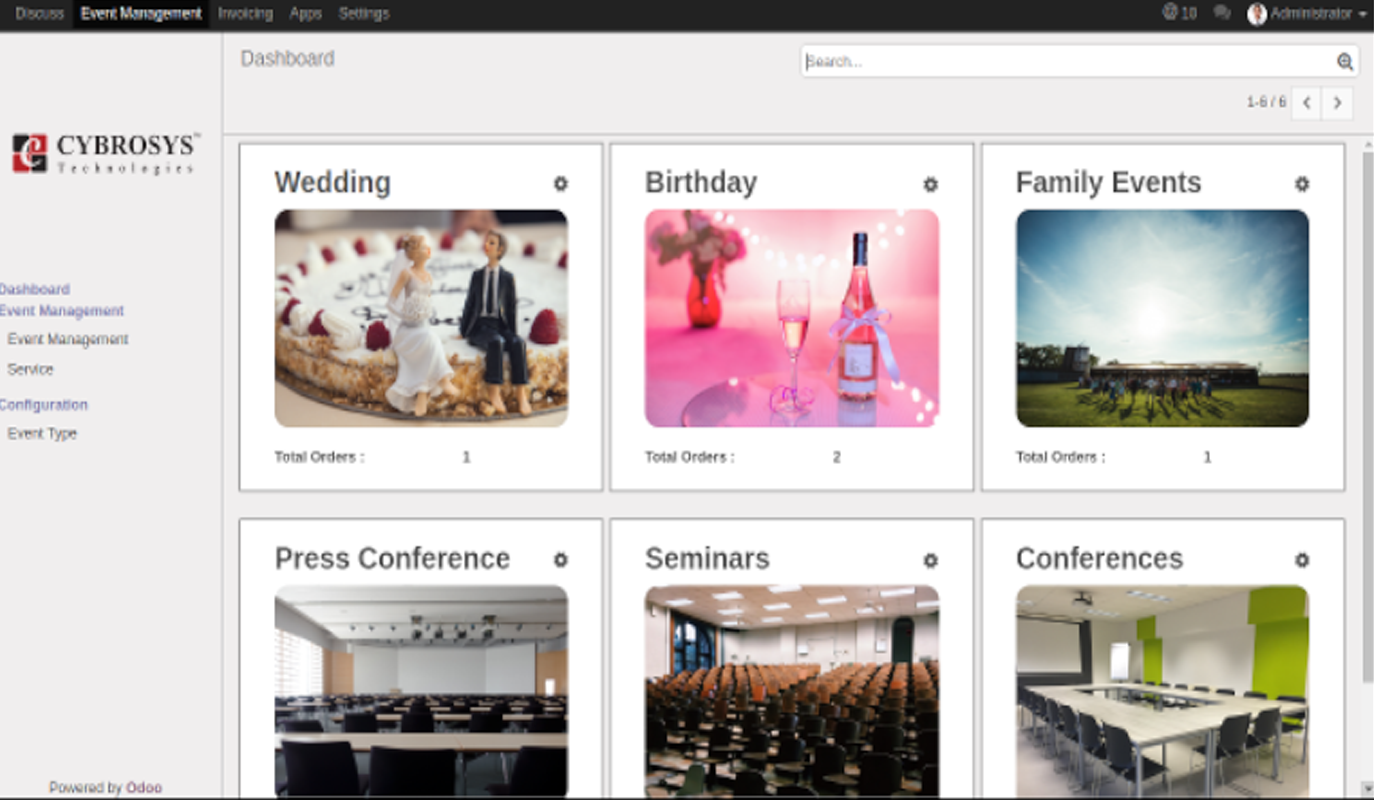This screenshot has height=800, width=1374.
Task: Click the Wedding cake thumbnail
Action: (421, 318)
